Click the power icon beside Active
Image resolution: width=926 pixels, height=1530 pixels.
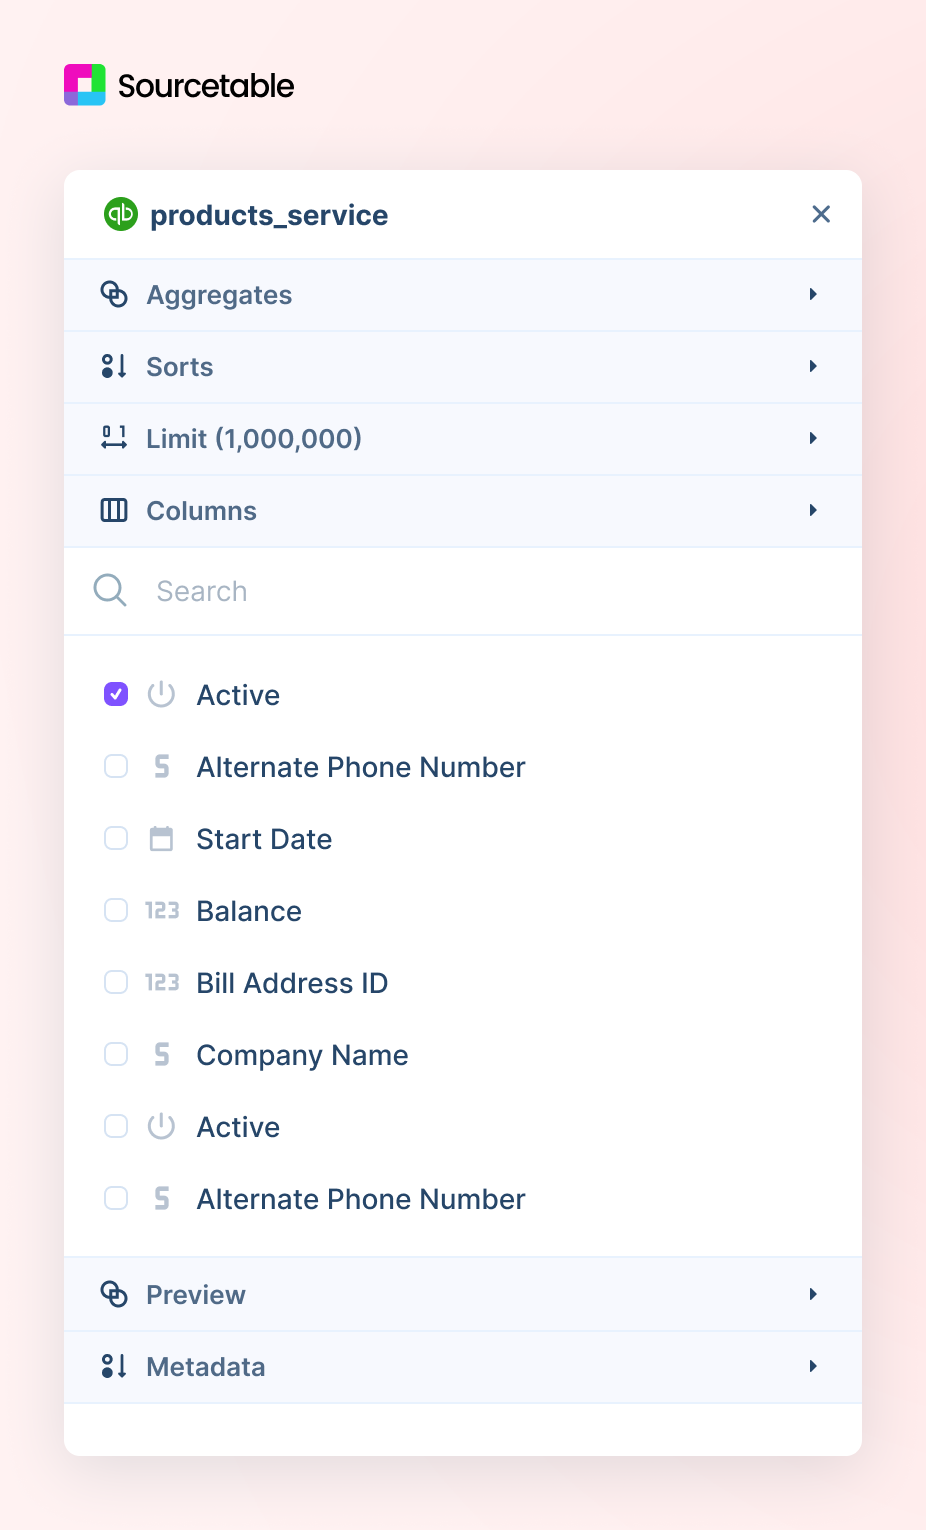pyautogui.click(x=162, y=694)
